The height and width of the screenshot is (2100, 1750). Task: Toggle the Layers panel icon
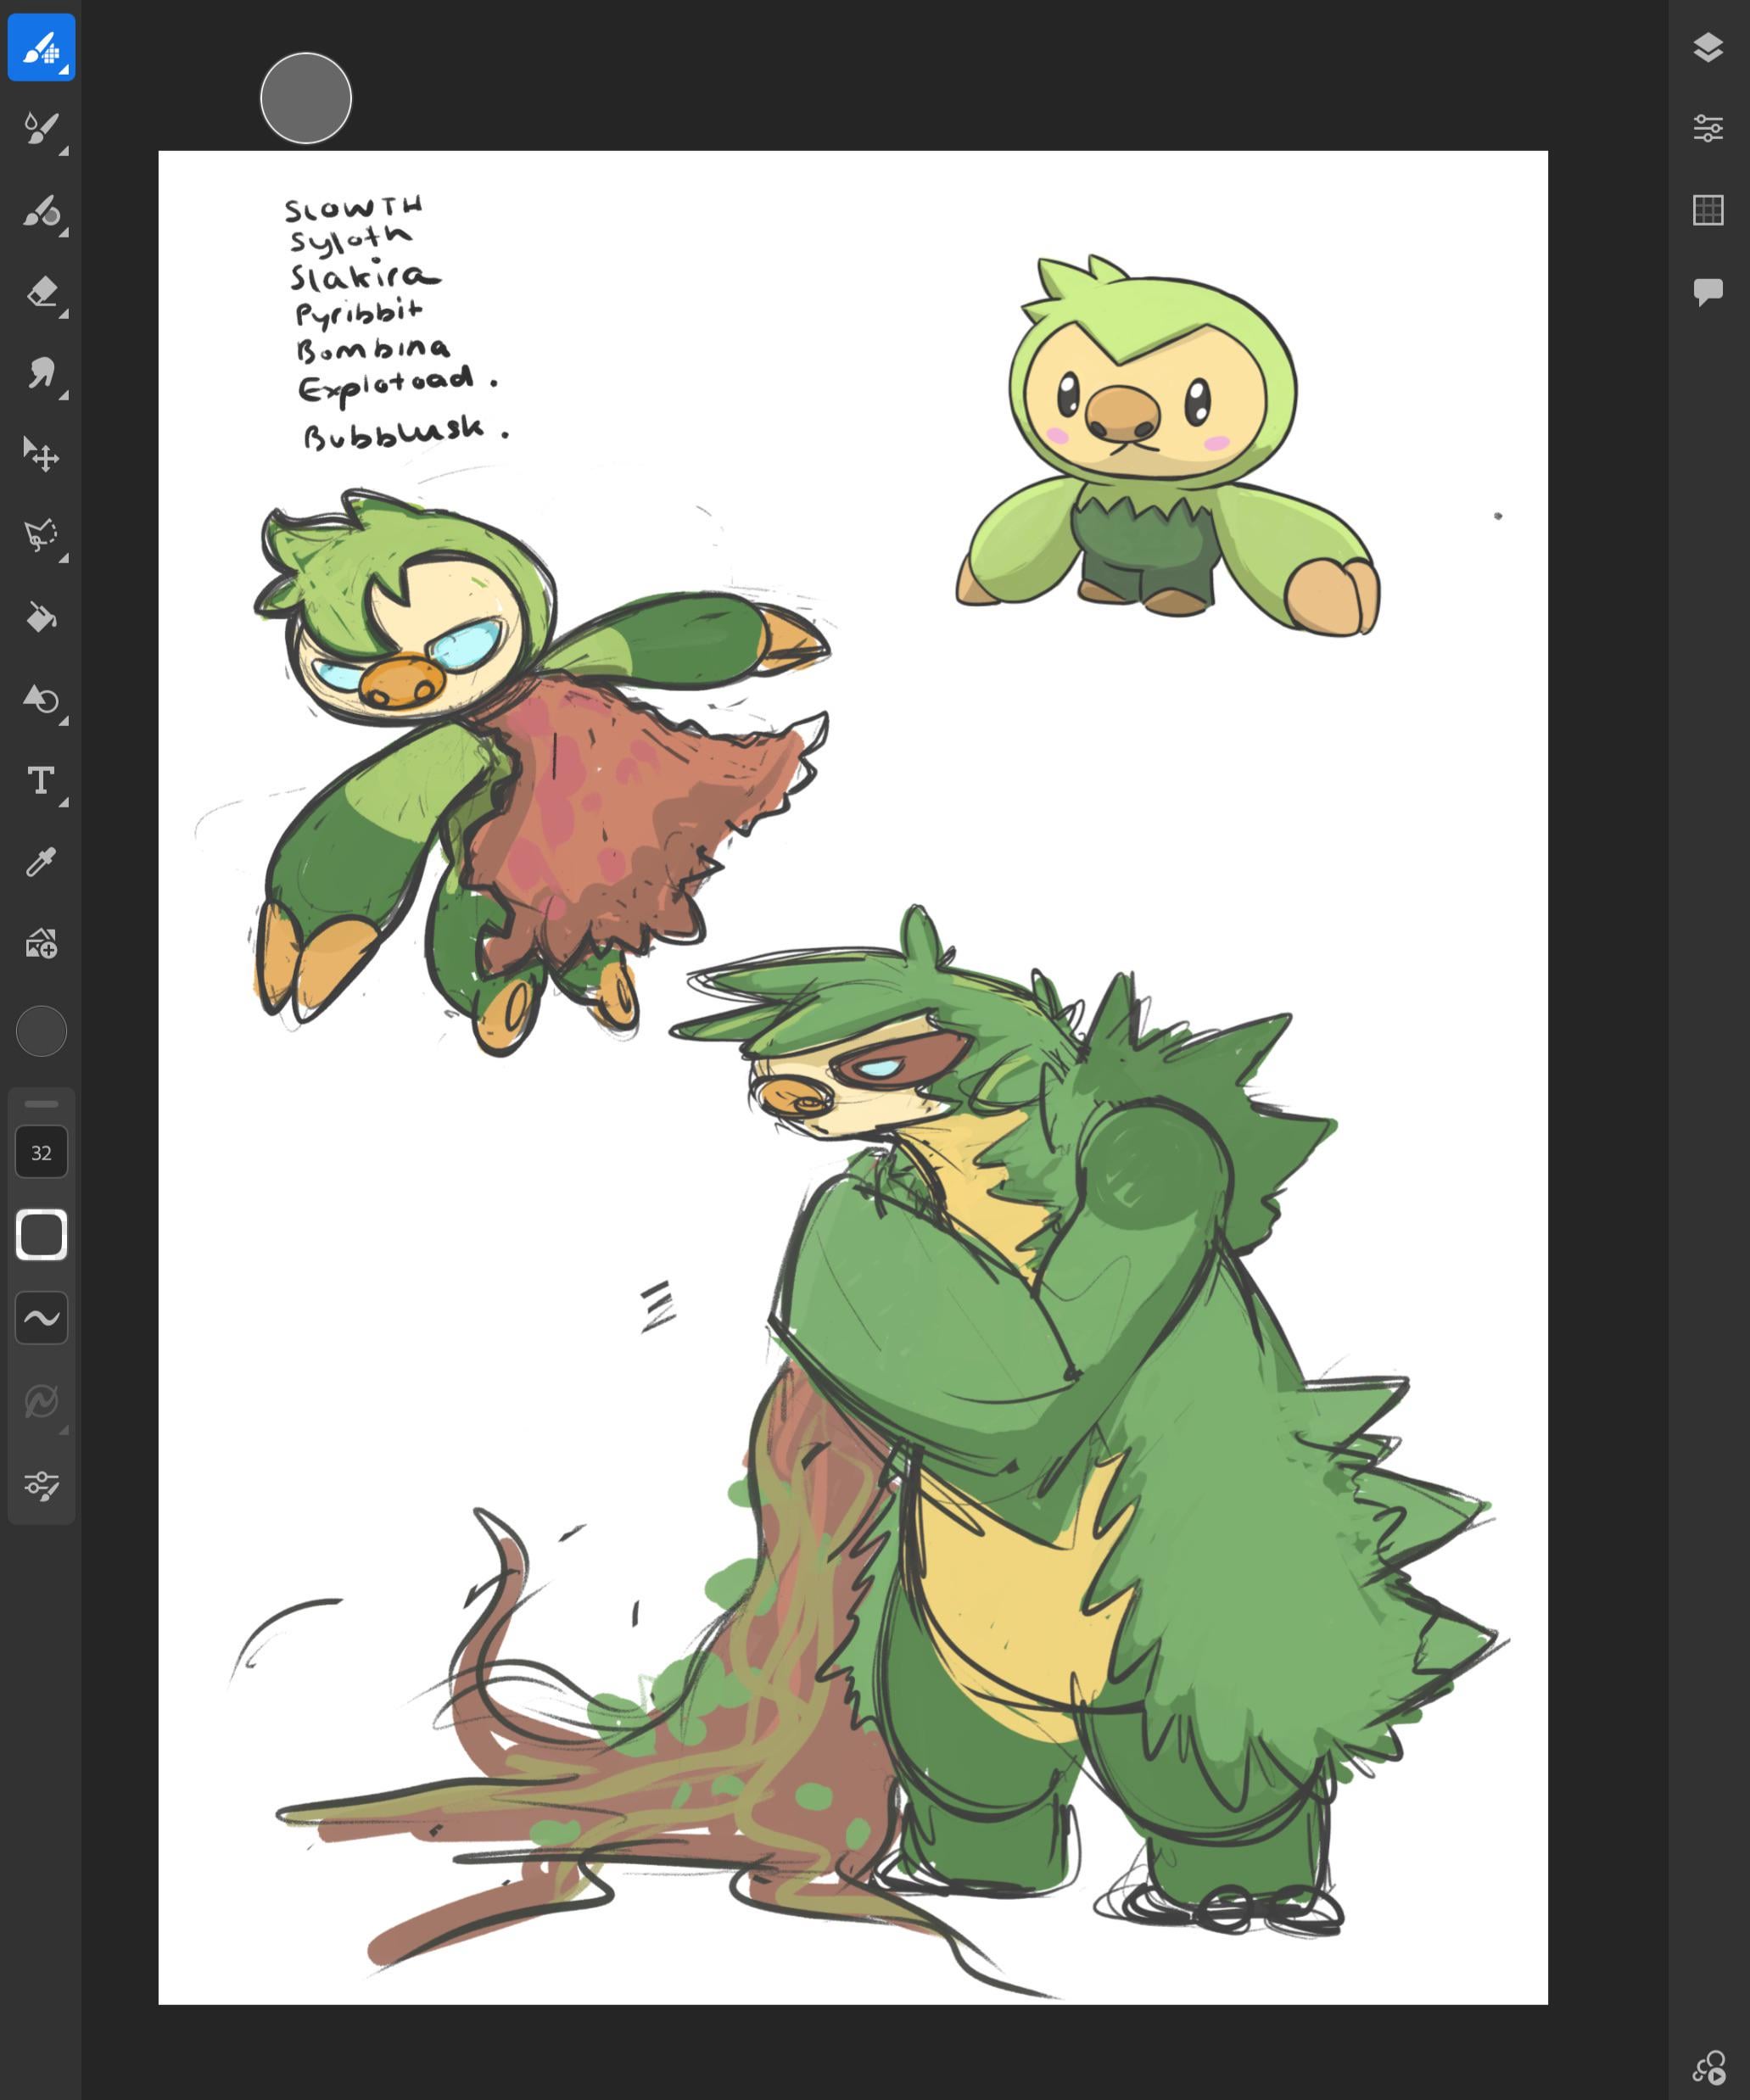pyautogui.click(x=1708, y=47)
